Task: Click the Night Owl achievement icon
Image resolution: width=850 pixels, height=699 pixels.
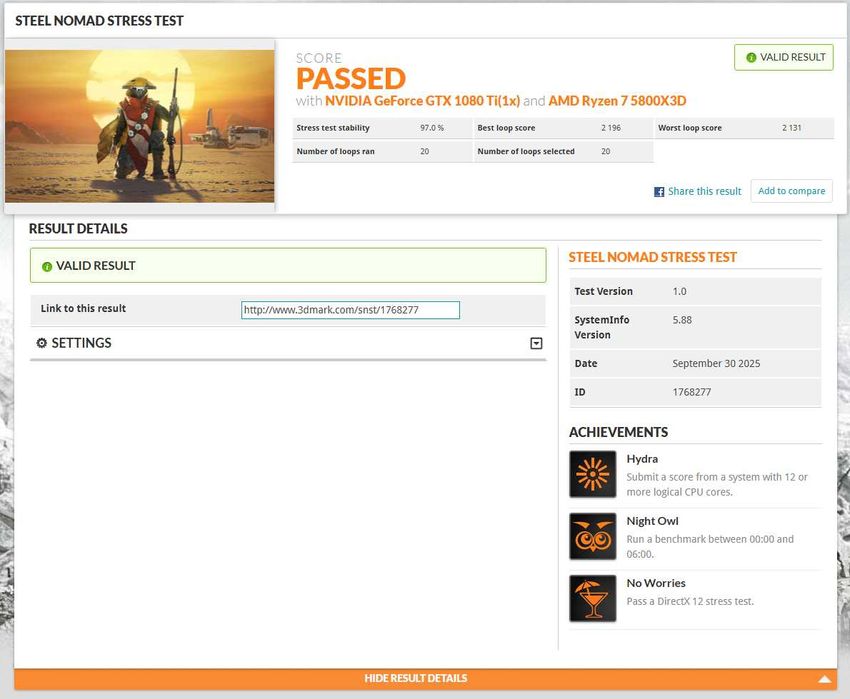Action: (x=593, y=536)
